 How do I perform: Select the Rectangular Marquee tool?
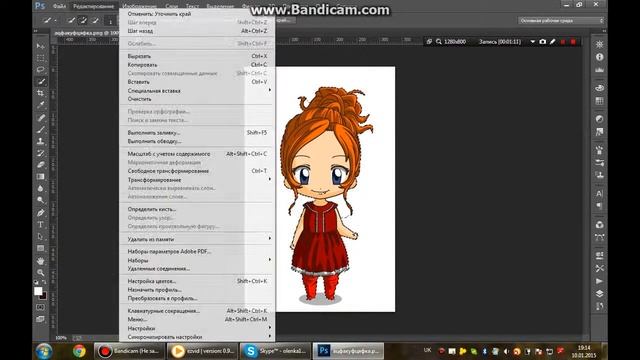pyautogui.click(x=40, y=58)
